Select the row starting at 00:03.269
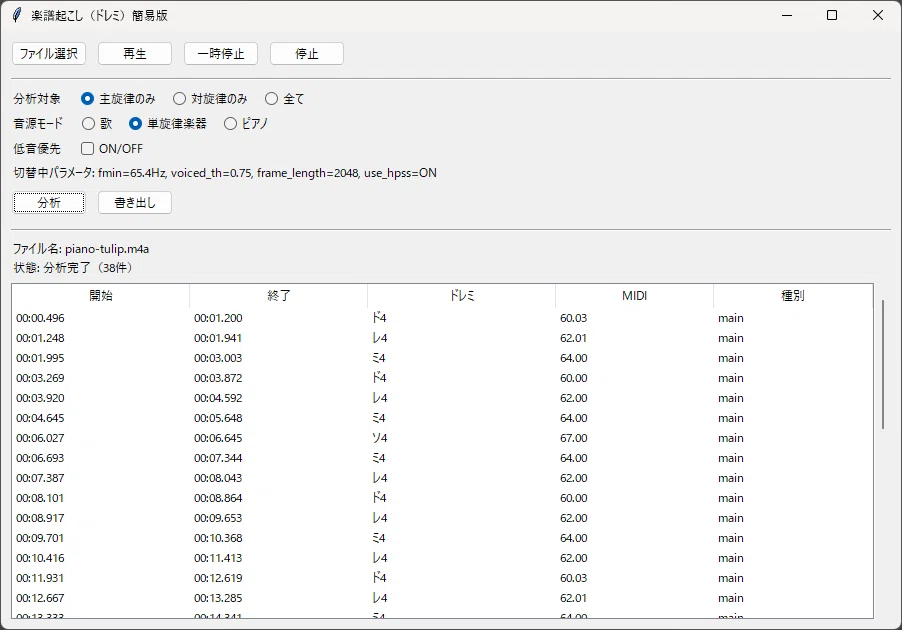Image resolution: width=902 pixels, height=630 pixels. point(442,378)
